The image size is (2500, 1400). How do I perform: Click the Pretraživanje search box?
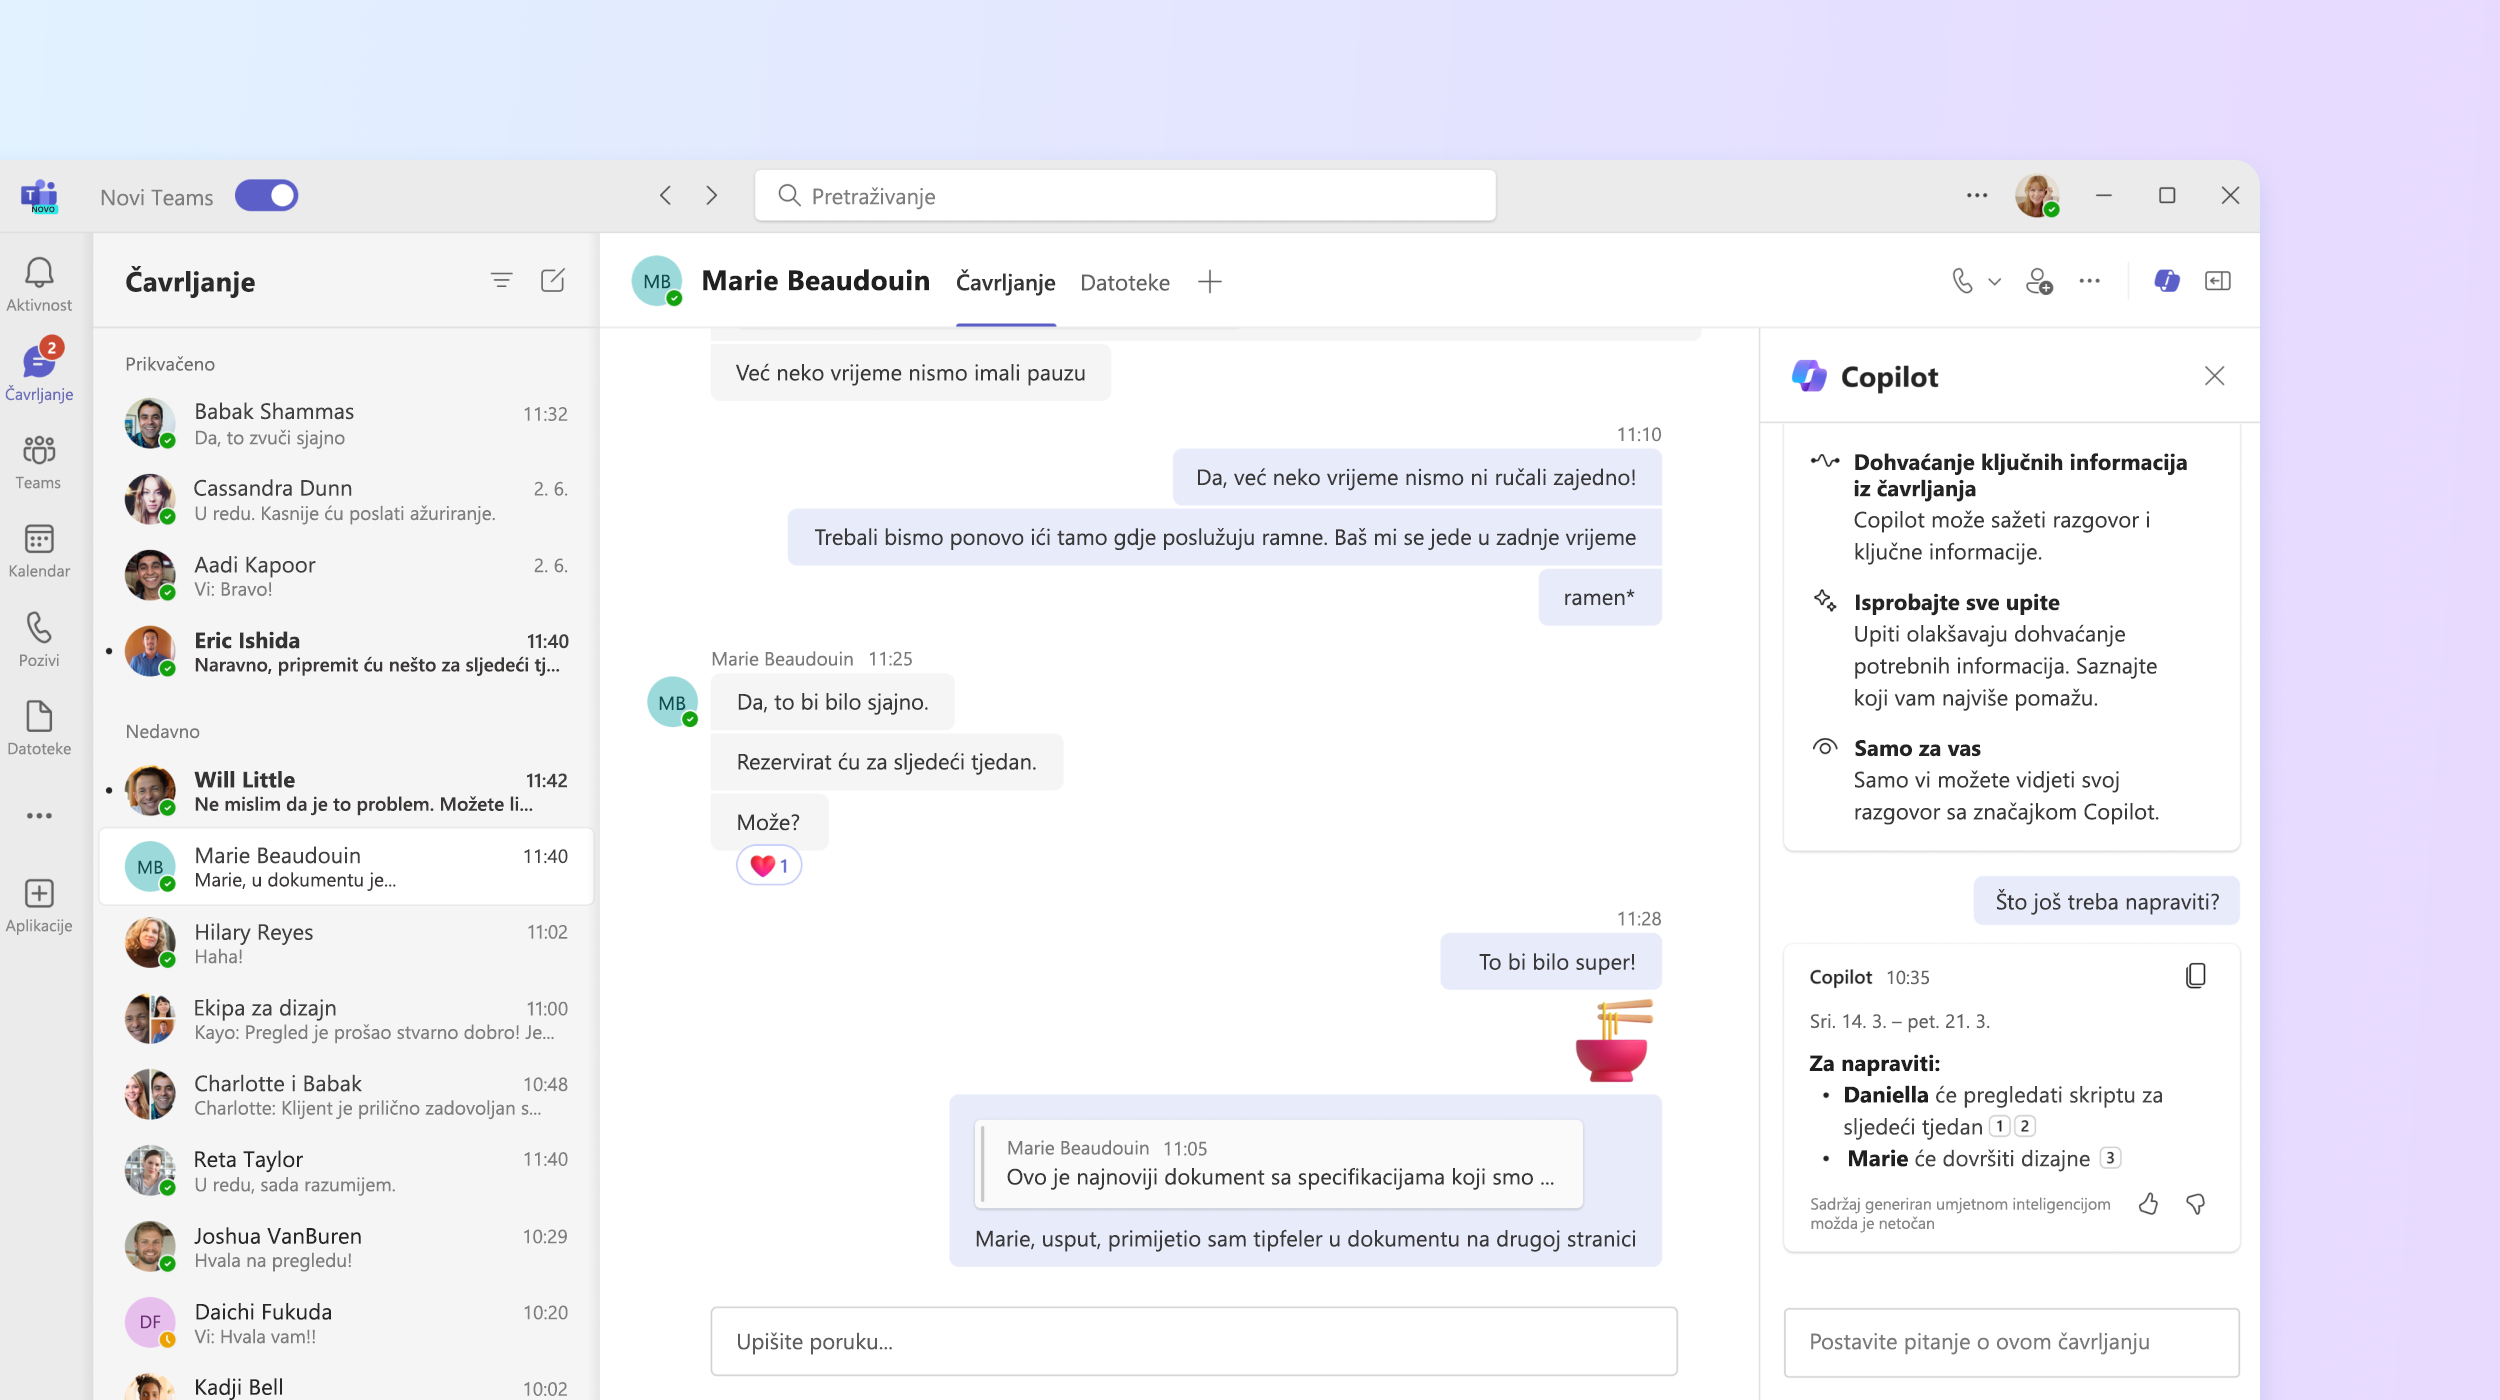(x=1125, y=196)
